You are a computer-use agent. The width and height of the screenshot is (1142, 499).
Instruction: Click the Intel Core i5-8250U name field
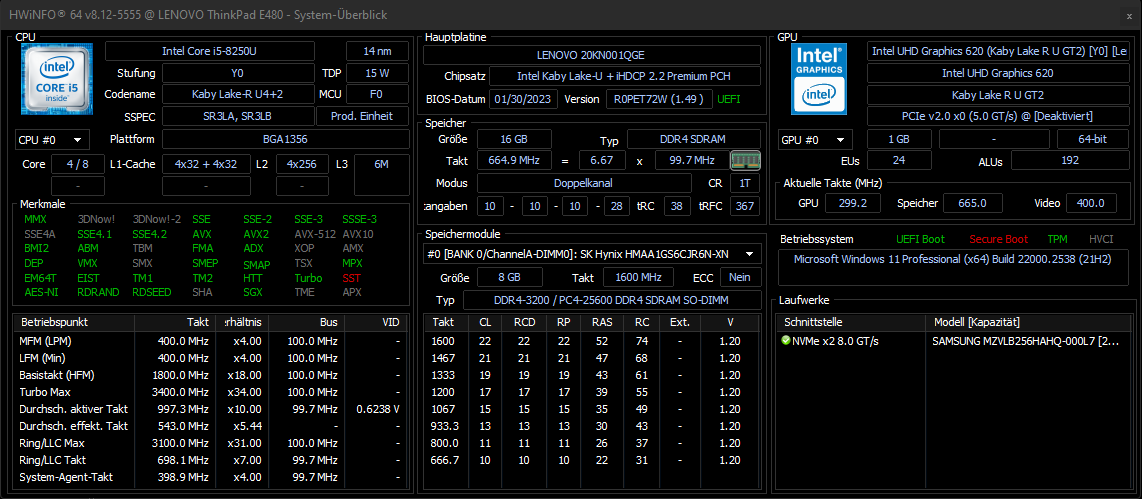(x=221, y=51)
